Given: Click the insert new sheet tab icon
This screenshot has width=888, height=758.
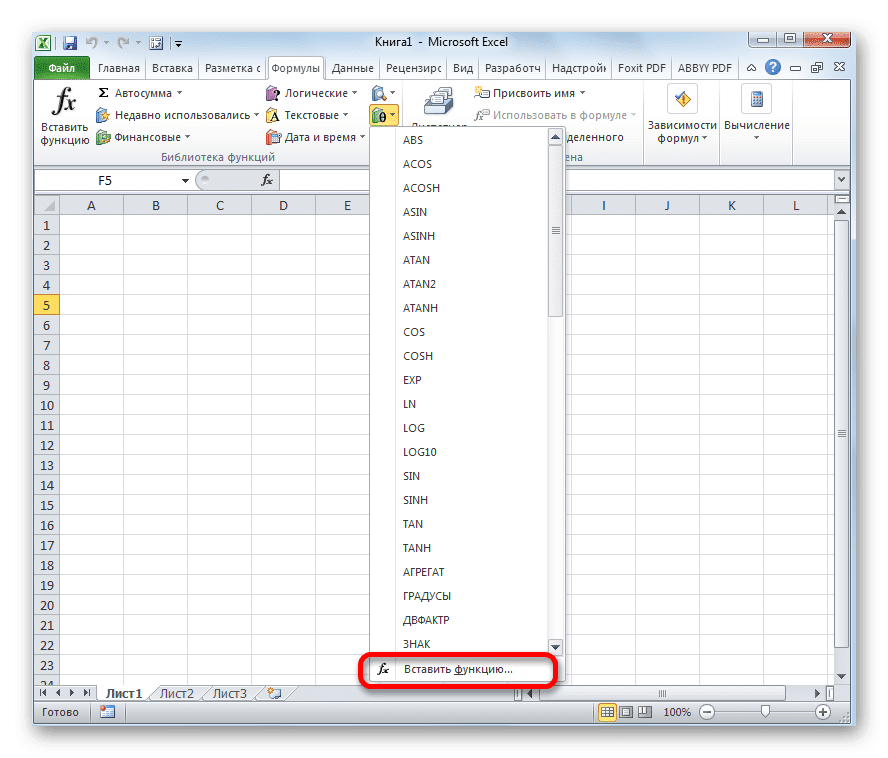Looking at the screenshot, I should click(275, 693).
